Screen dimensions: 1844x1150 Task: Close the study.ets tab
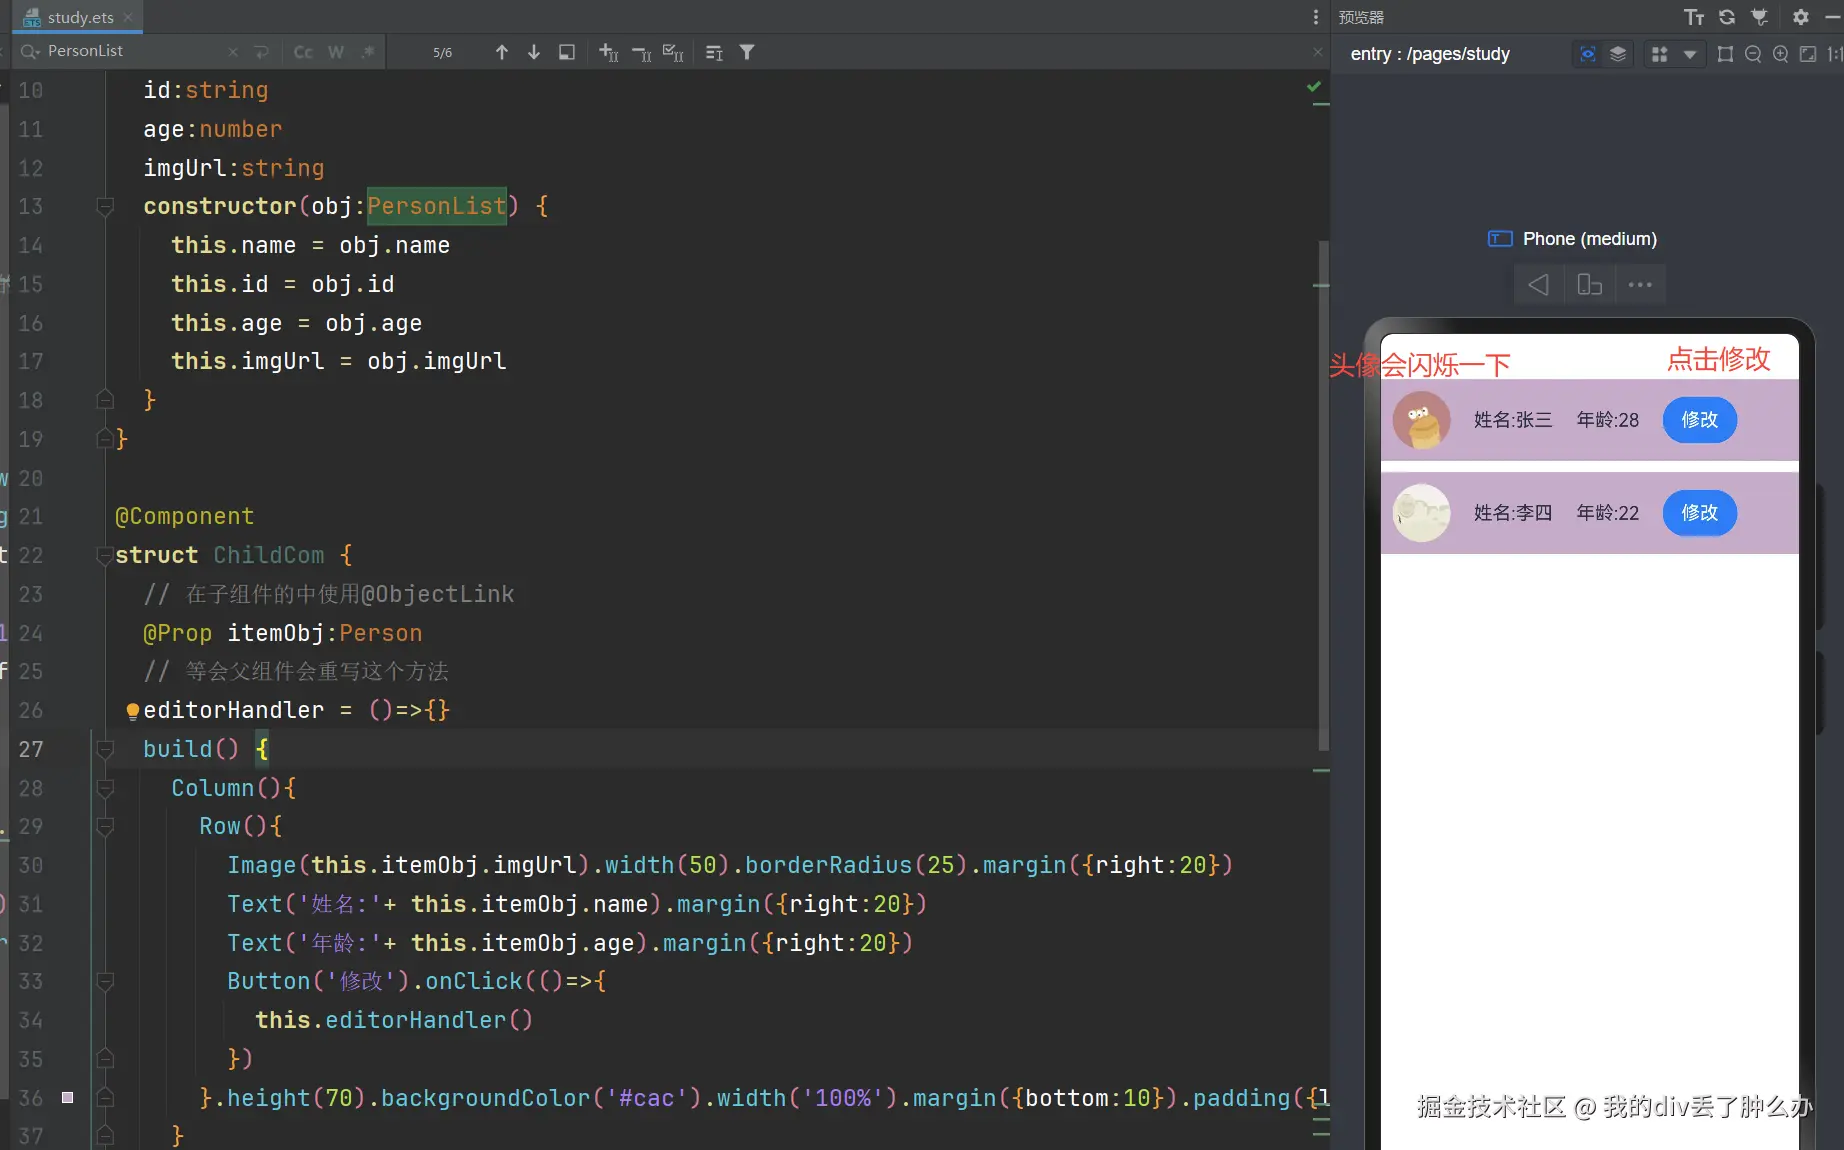pyautogui.click(x=128, y=17)
